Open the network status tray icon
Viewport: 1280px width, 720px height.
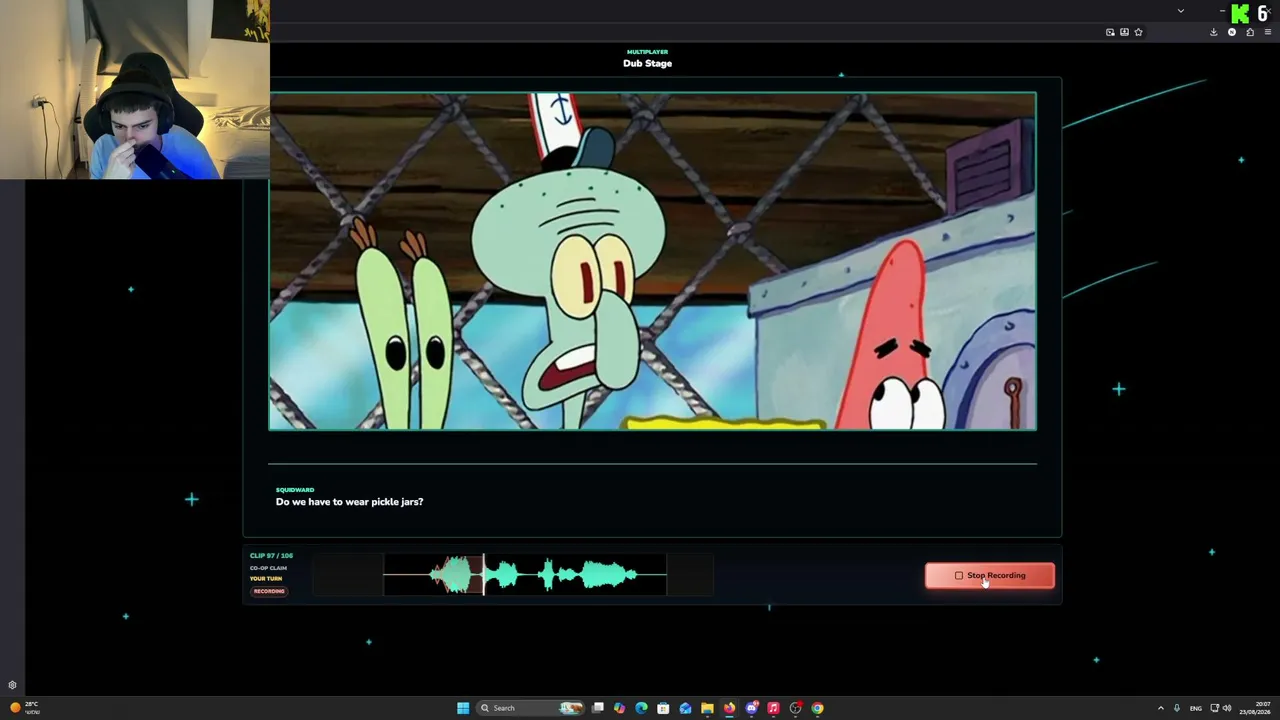coord(1215,708)
